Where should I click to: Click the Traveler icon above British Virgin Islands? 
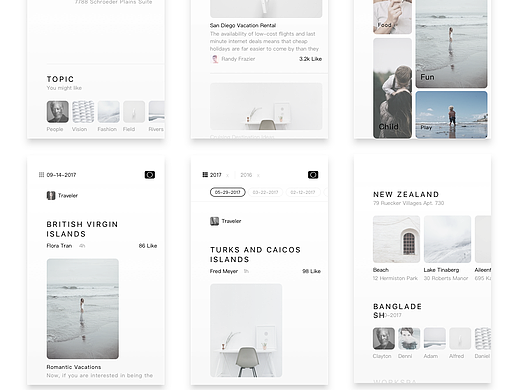tap(51, 195)
